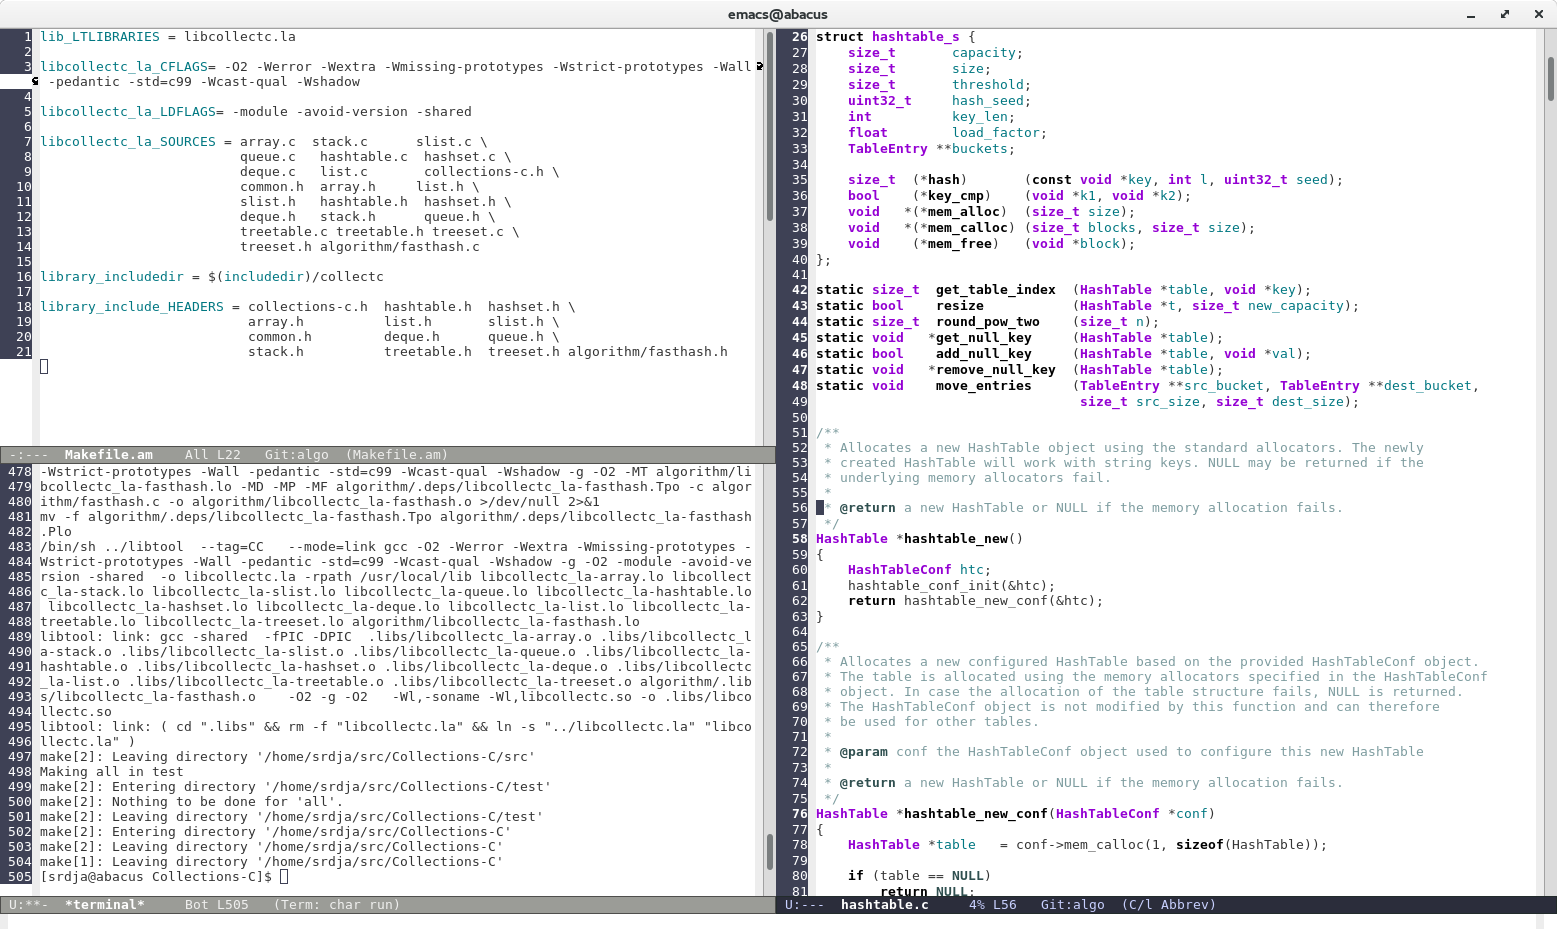Click the 'Bot L505' position indicator
This screenshot has height=929, width=1557.
216,904
